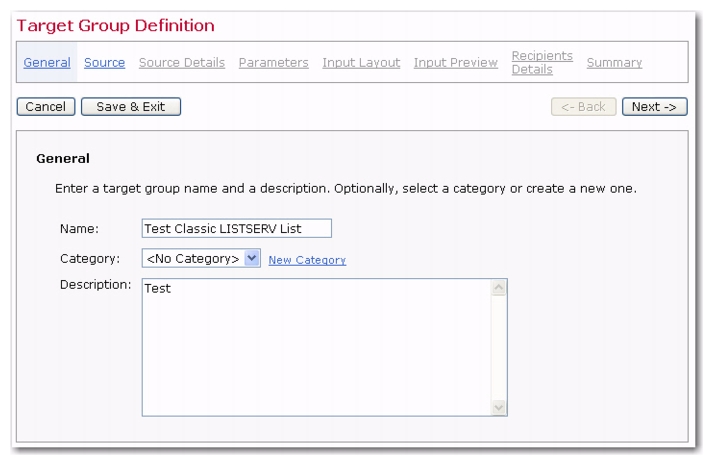Click the Description scrollbar up arrow
This screenshot has width=713, height=464.
499,287
